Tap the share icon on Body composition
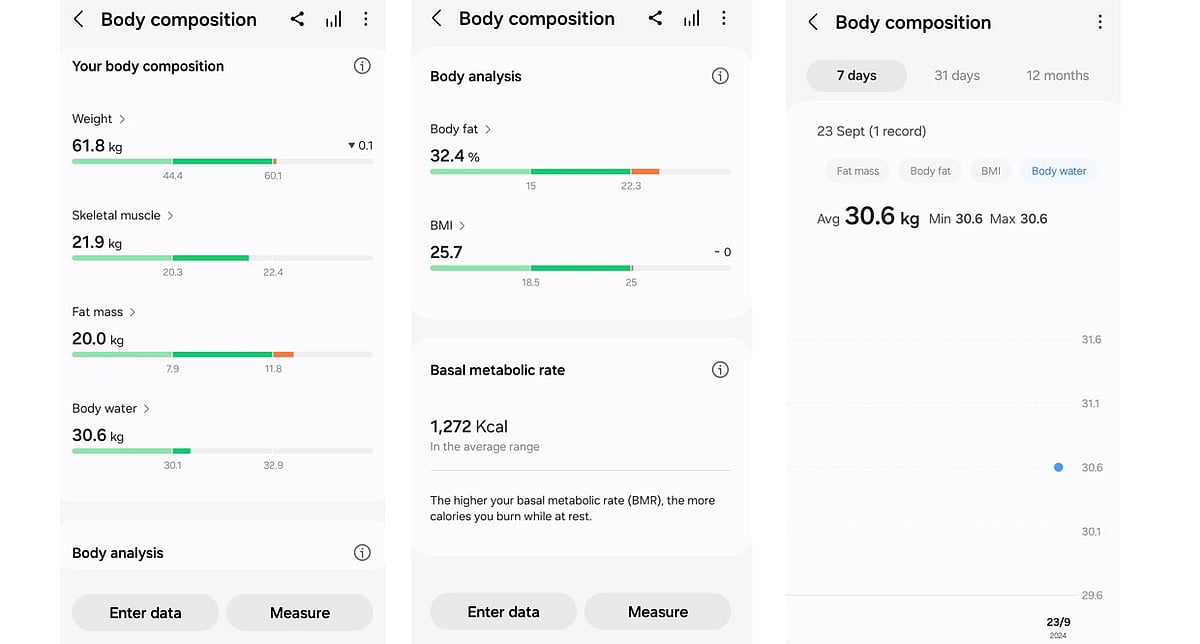 coord(297,18)
